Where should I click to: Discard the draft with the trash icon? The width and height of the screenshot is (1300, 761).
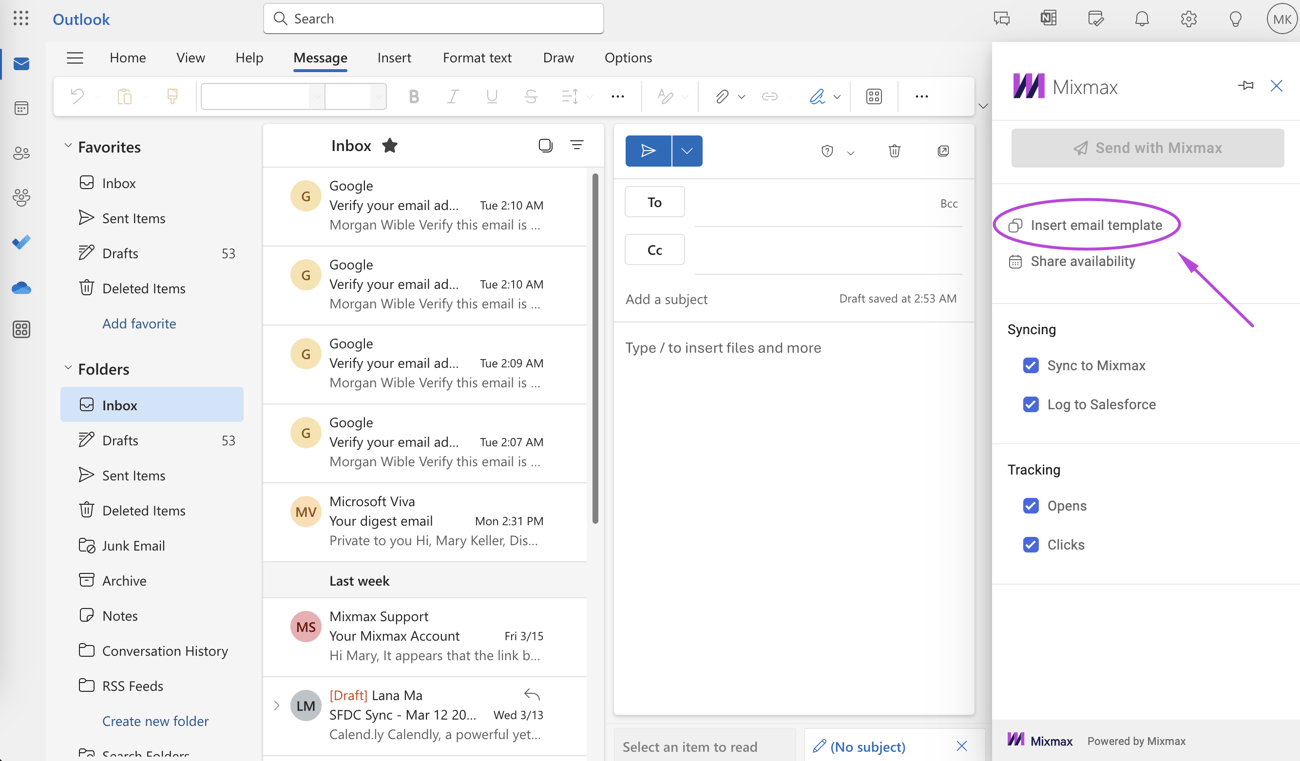click(x=894, y=151)
